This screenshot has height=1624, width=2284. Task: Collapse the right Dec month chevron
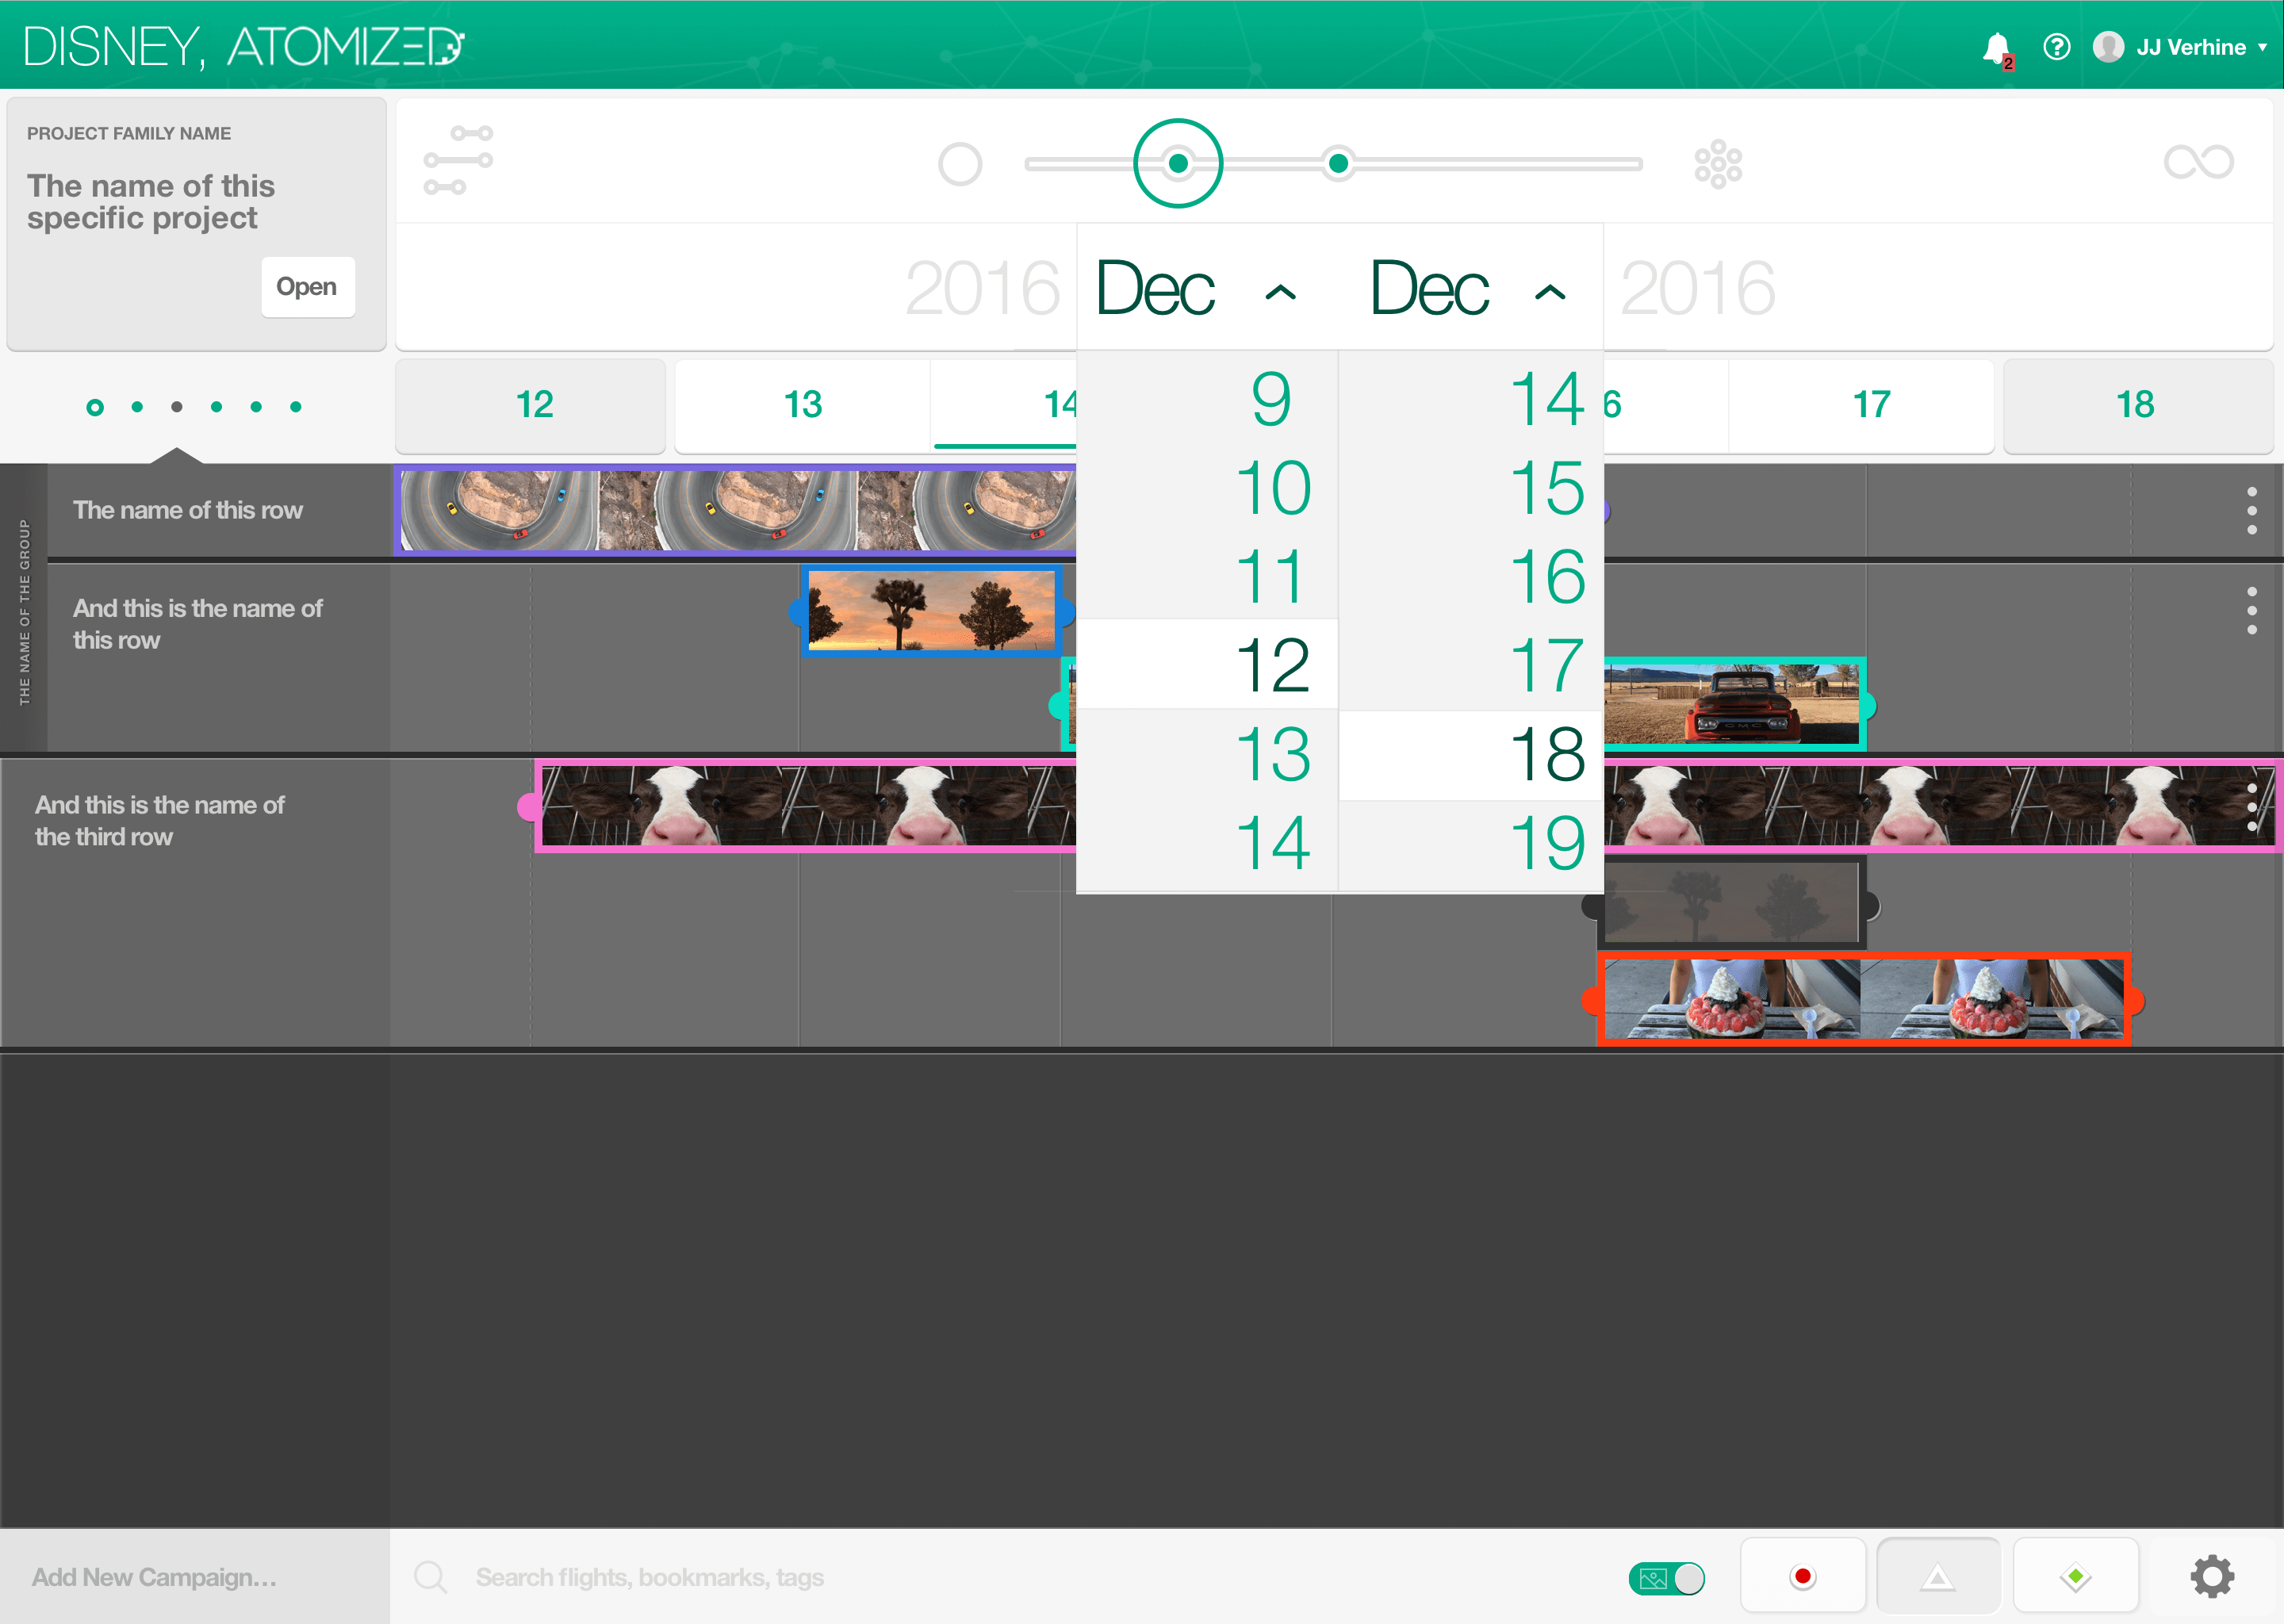click(x=1550, y=292)
